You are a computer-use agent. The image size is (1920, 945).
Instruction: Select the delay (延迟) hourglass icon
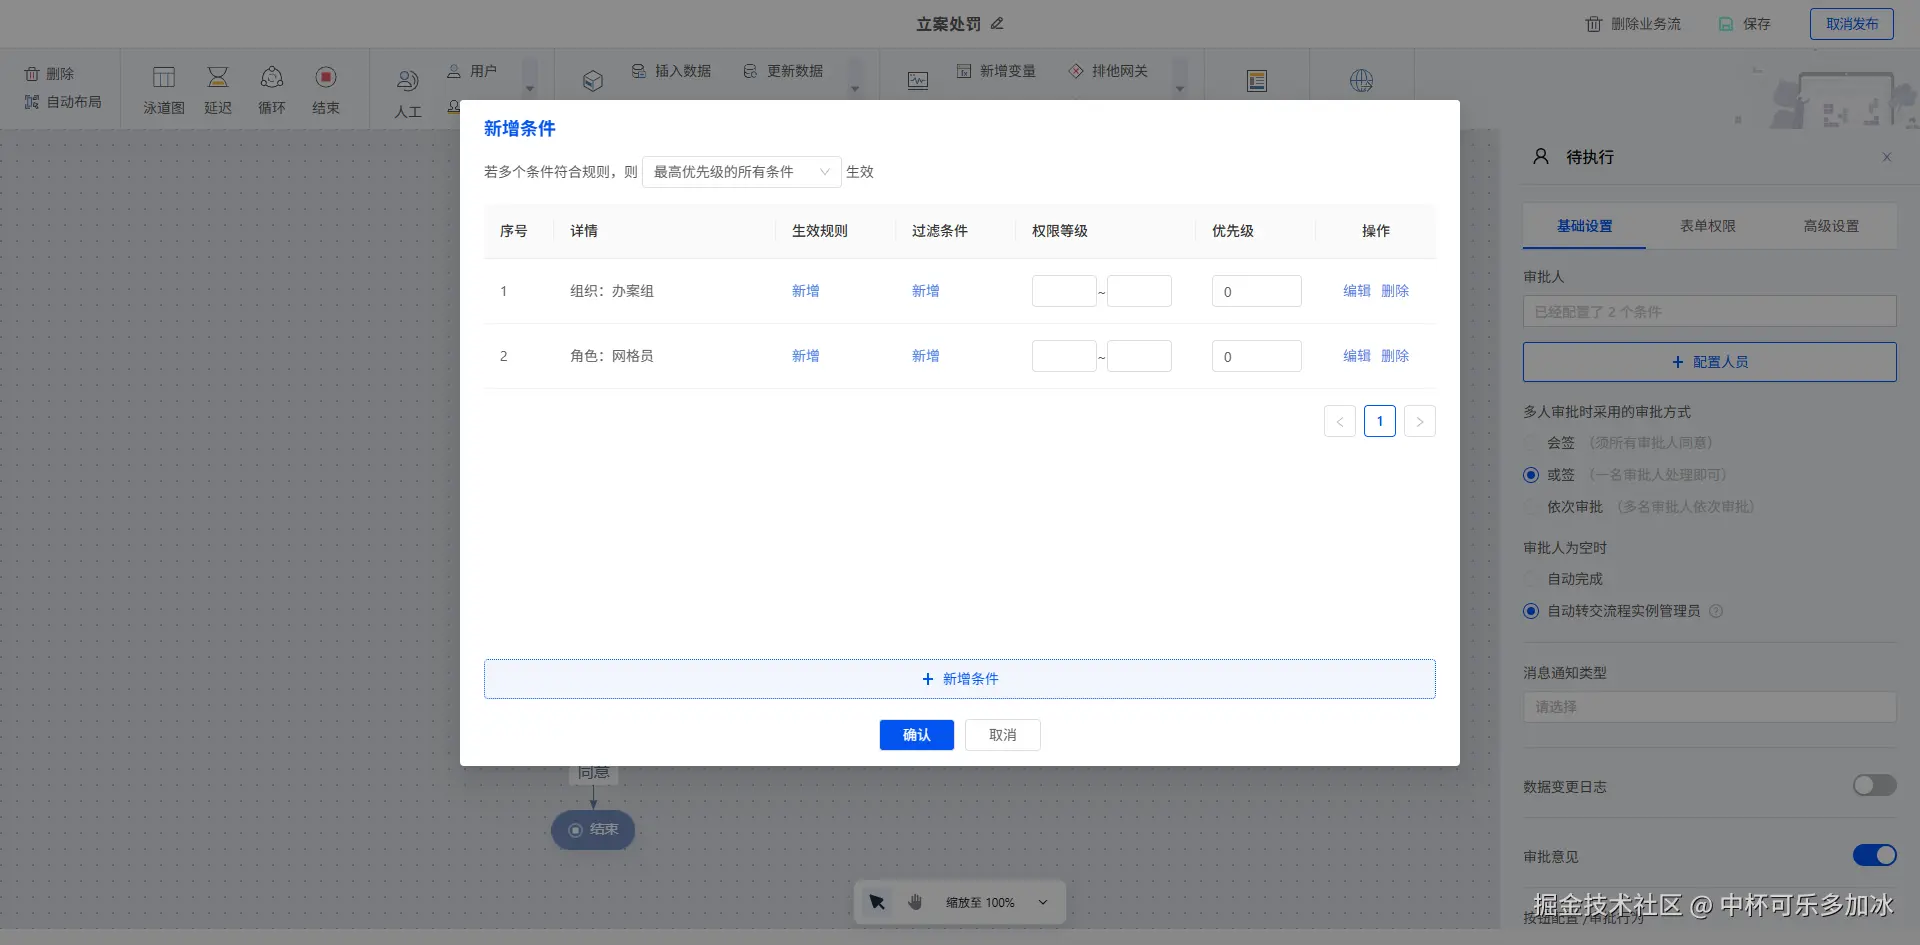[x=218, y=77]
